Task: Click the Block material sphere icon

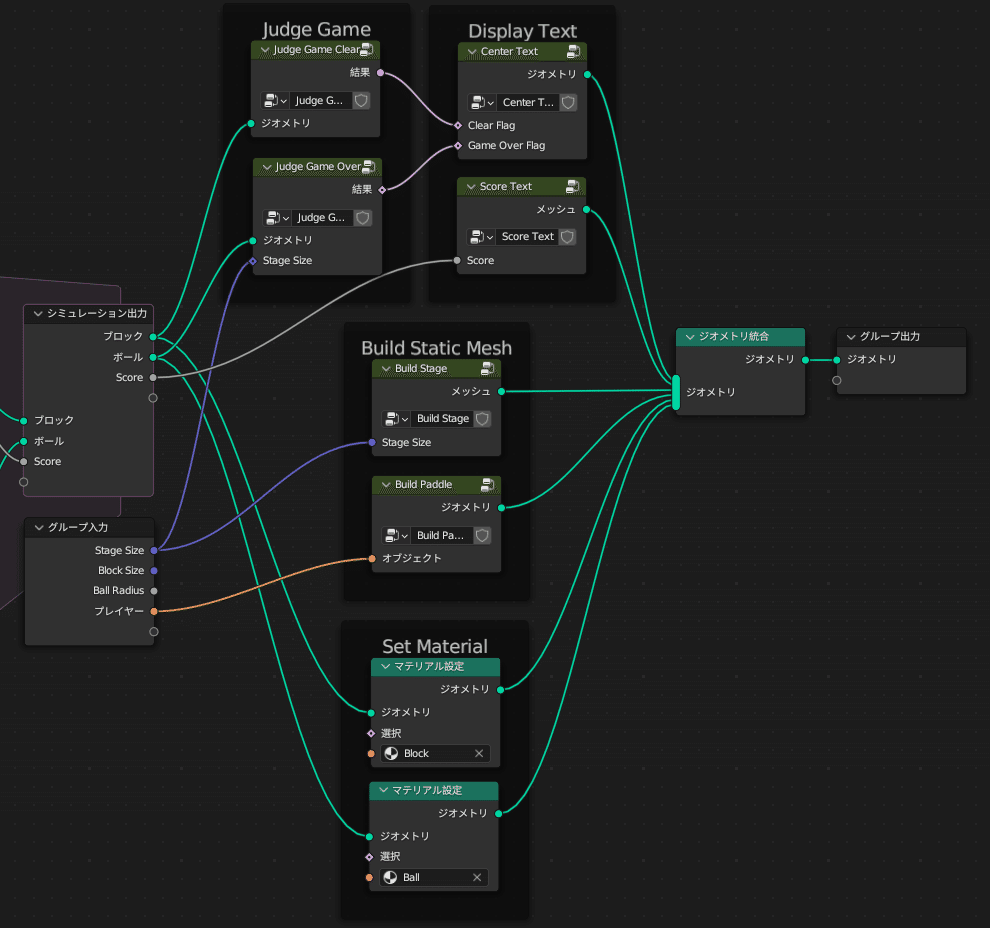Action: 391,753
